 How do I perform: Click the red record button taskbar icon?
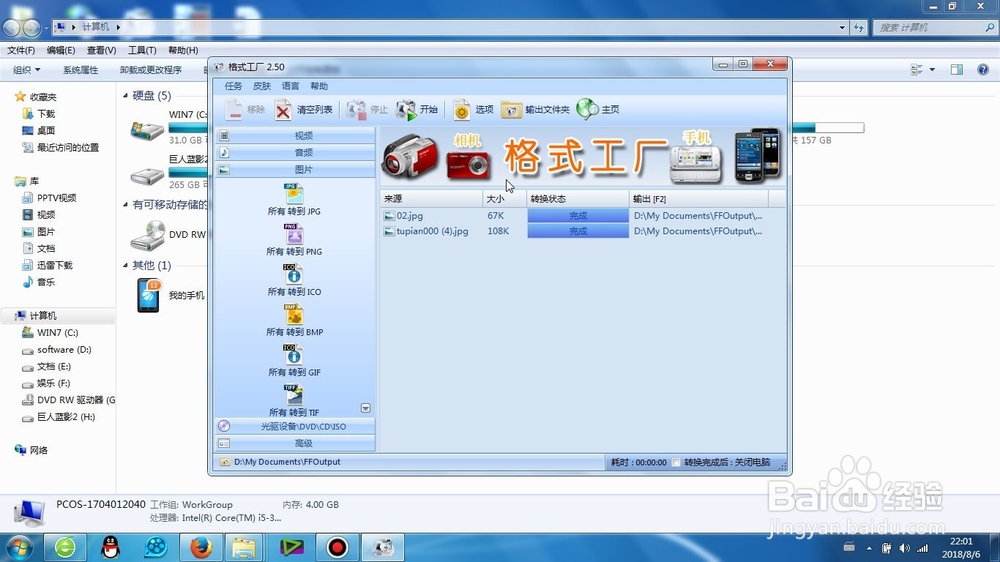pos(337,547)
